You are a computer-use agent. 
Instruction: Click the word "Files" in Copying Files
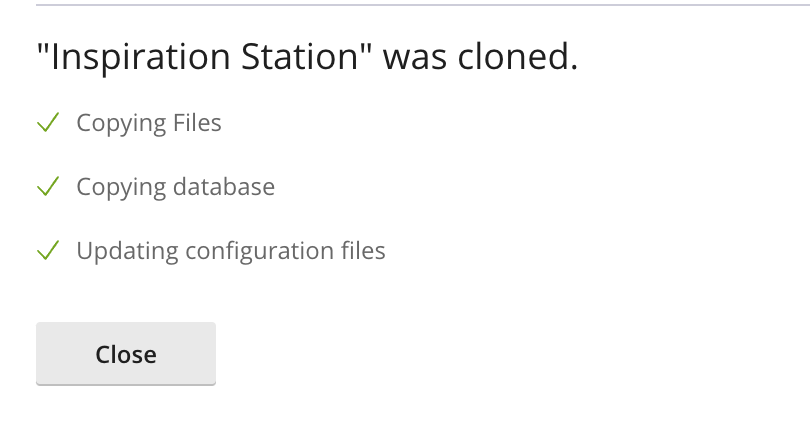tap(197, 123)
